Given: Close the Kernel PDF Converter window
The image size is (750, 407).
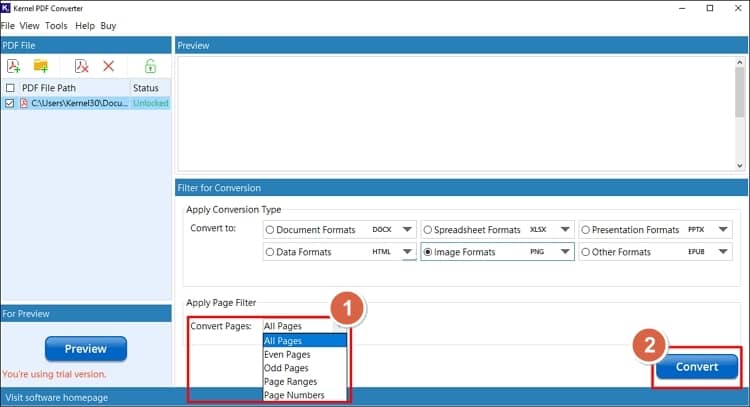Looking at the screenshot, I should point(738,8).
